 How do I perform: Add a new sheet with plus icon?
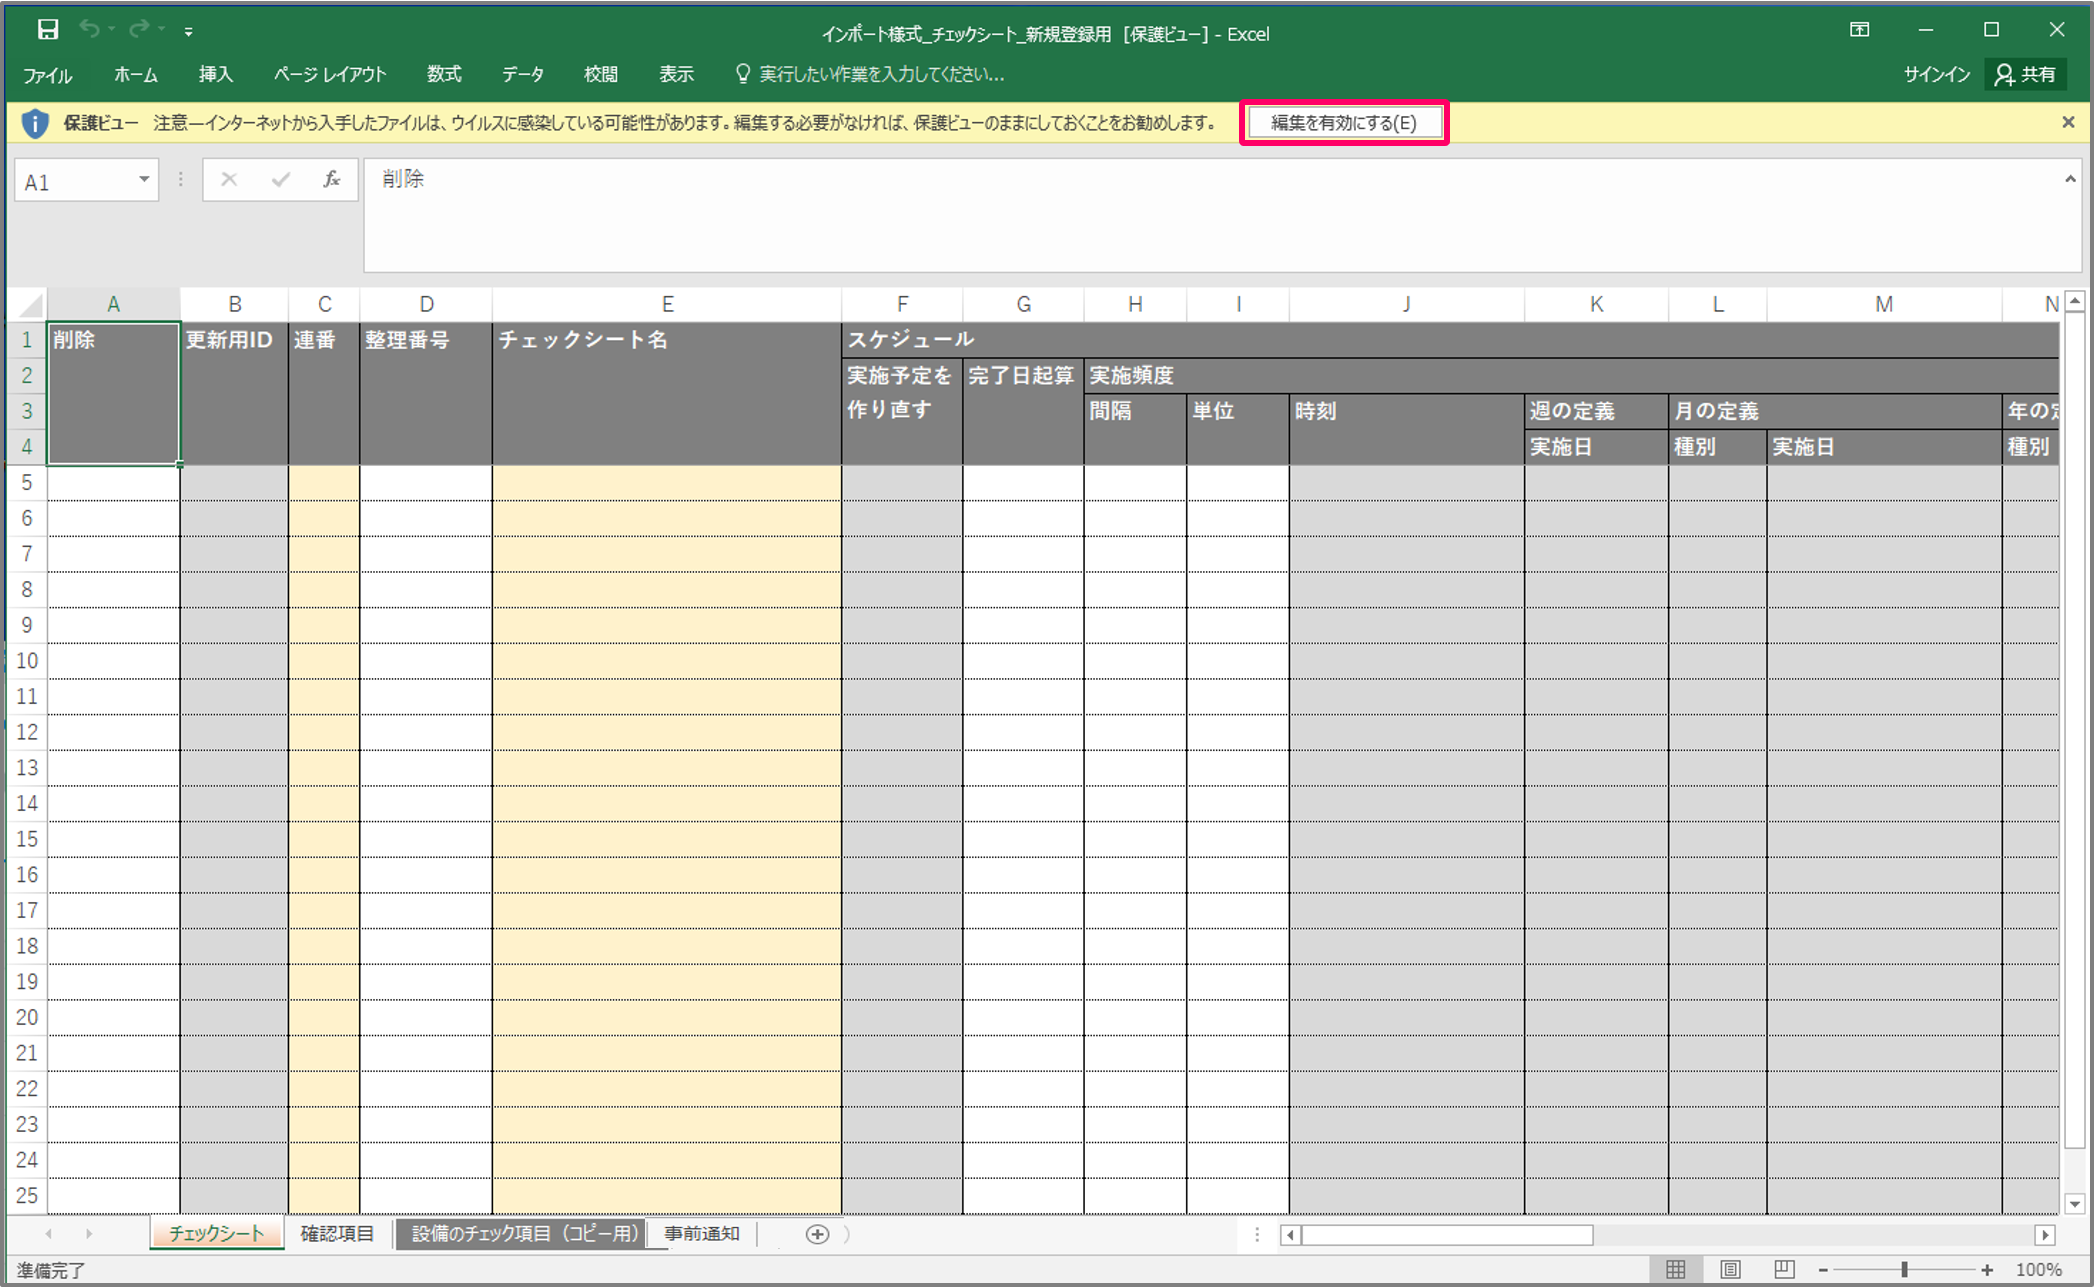click(817, 1234)
